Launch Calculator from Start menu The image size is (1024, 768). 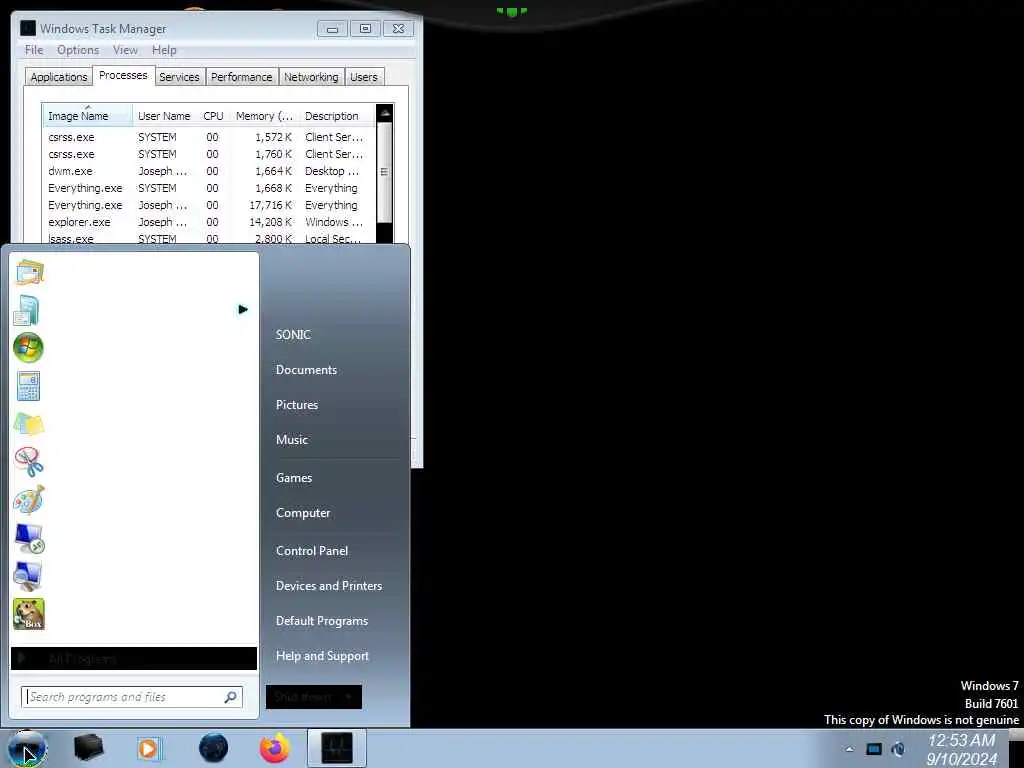28,386
